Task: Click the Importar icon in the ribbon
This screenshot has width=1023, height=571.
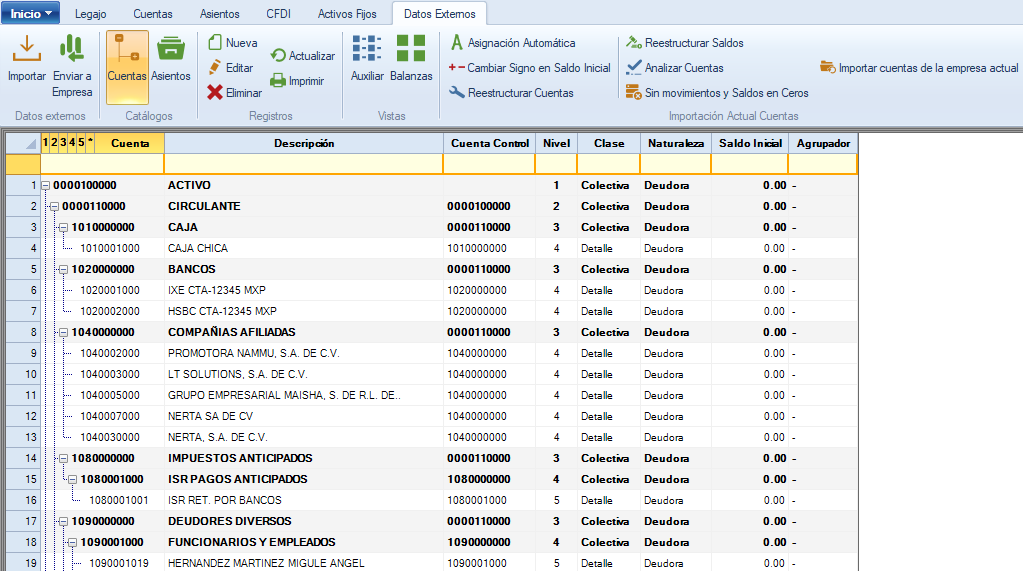Action: pyautogui.click(x=26, y=49)
